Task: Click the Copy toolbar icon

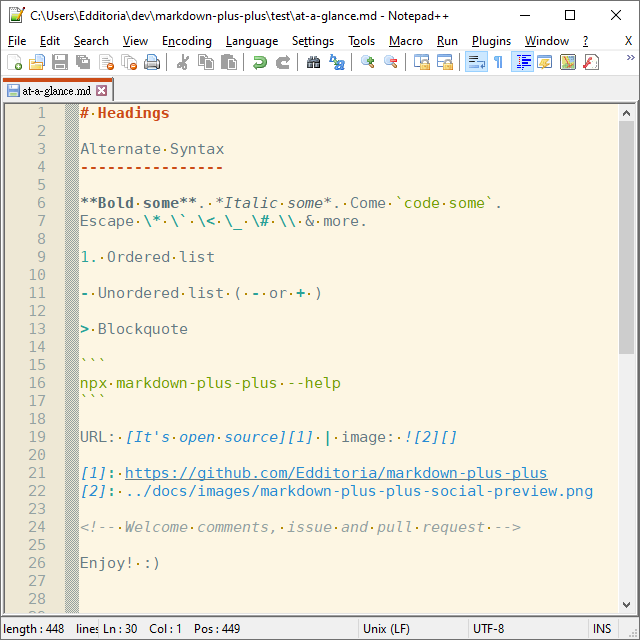Action: [x=206, y=62]
